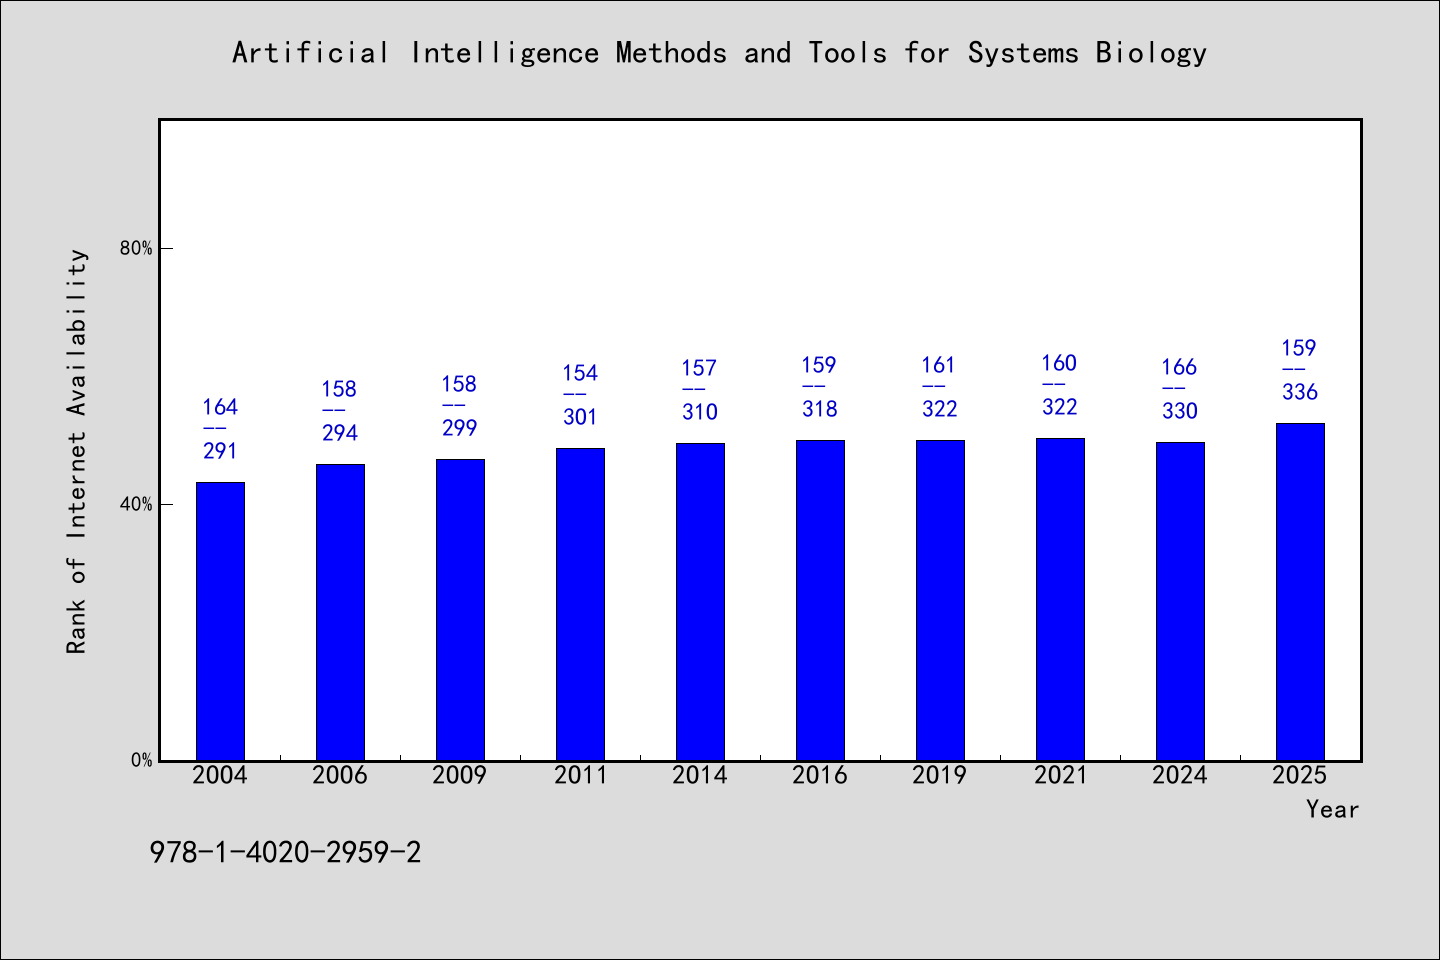Click the value 336 above the 2025 bar
This screenshot has height=960, width=1440.
tap(1300, 392)
